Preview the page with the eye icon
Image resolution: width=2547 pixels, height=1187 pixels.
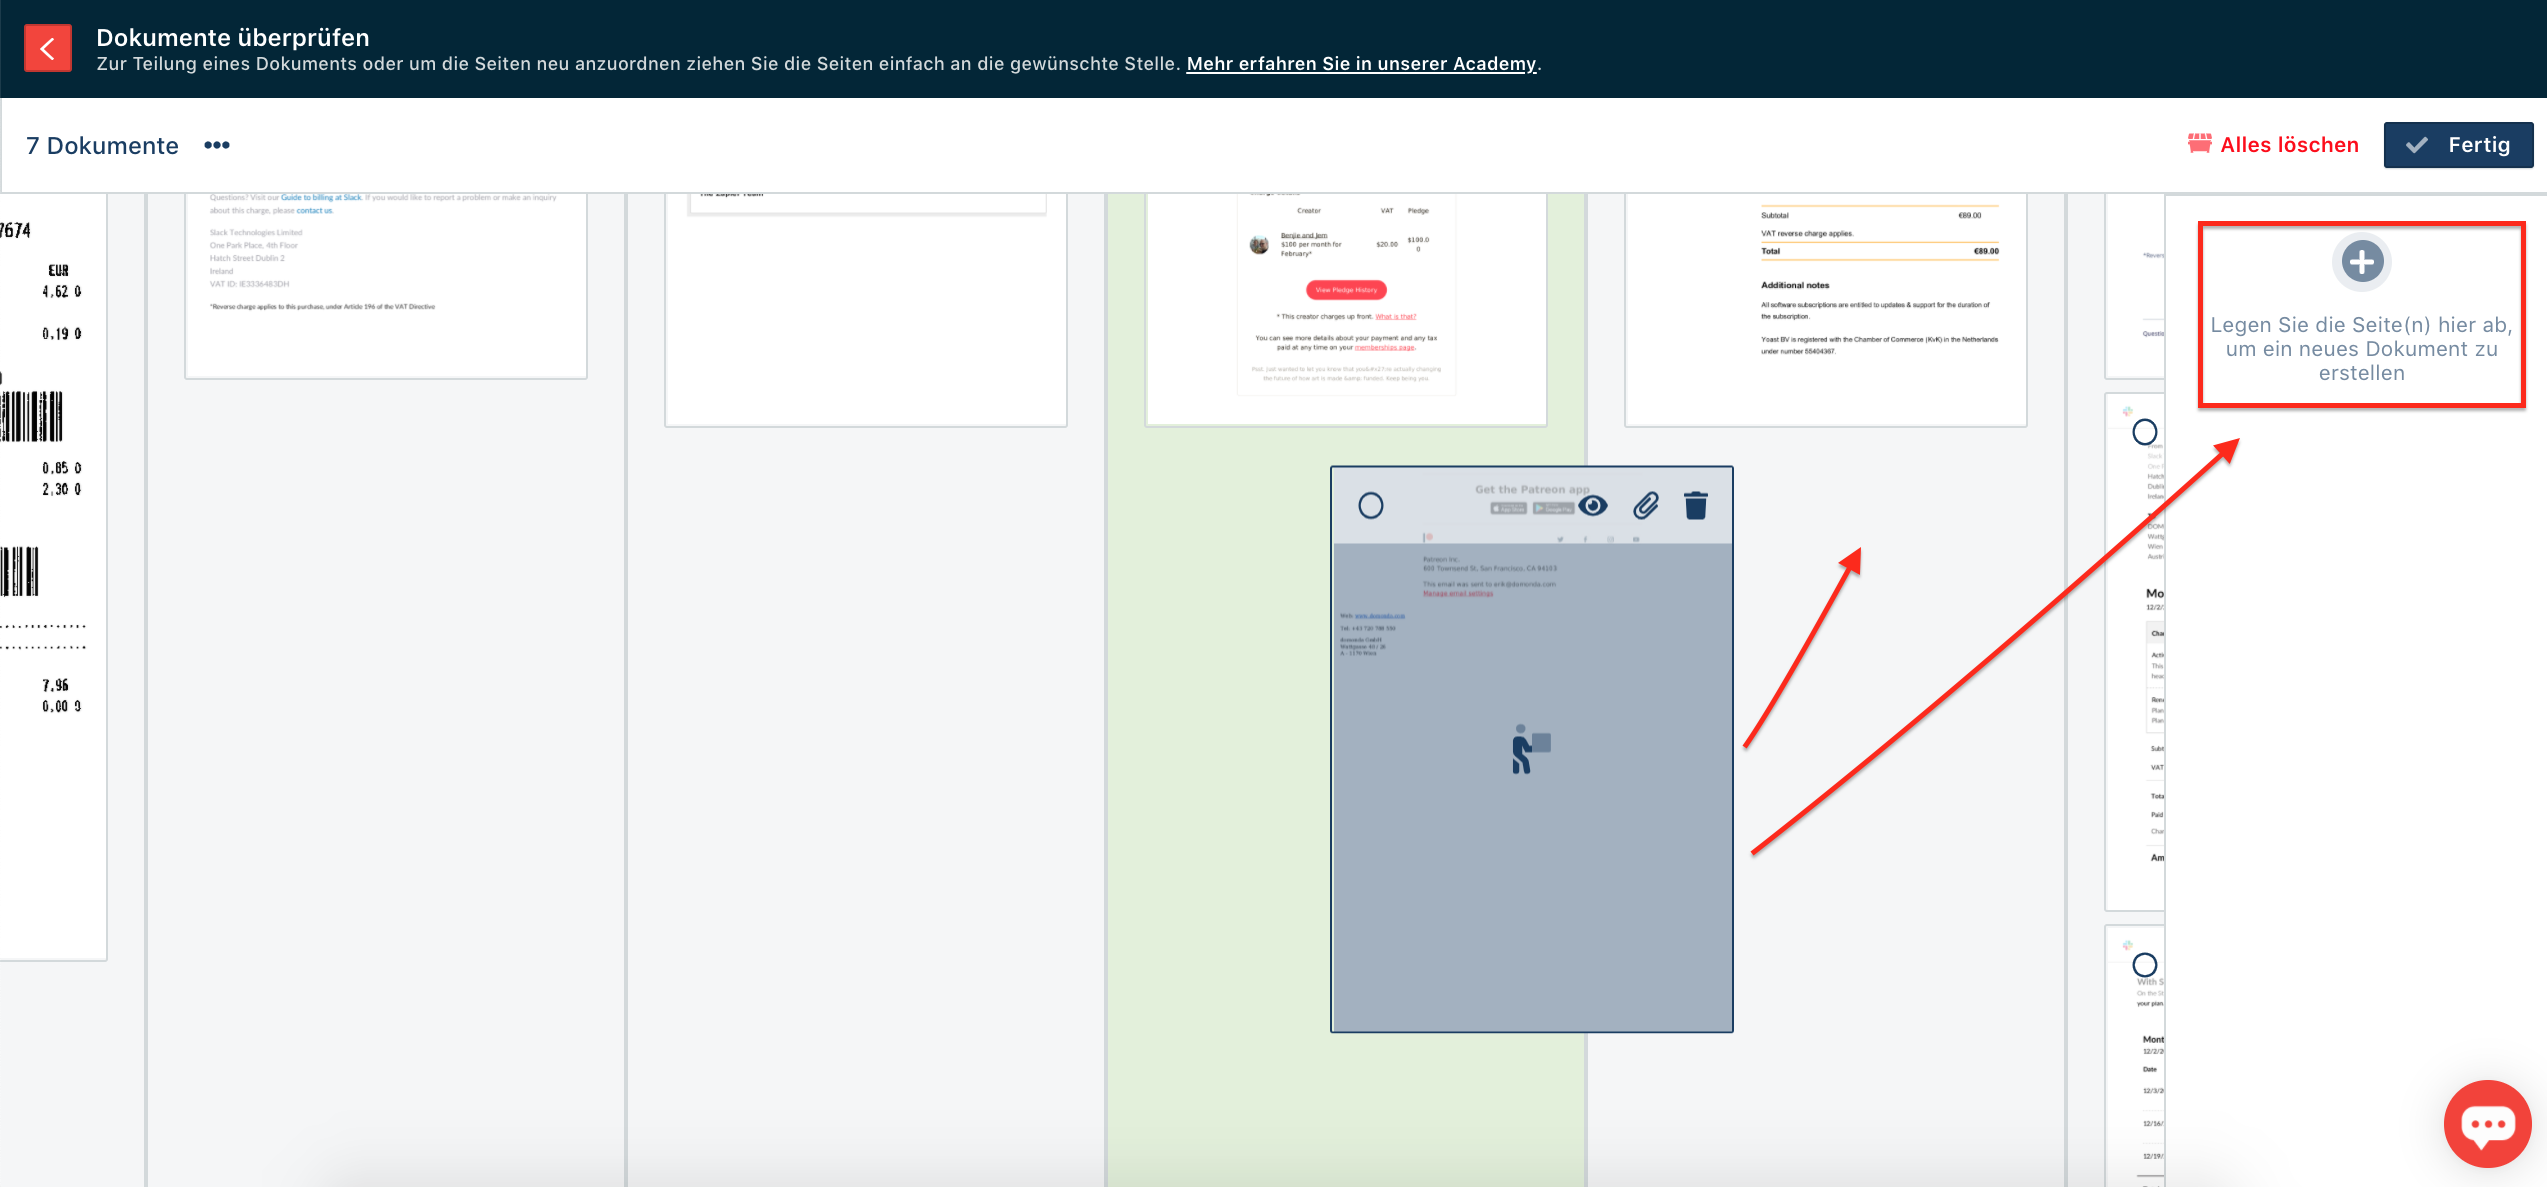click(1593, 506)
